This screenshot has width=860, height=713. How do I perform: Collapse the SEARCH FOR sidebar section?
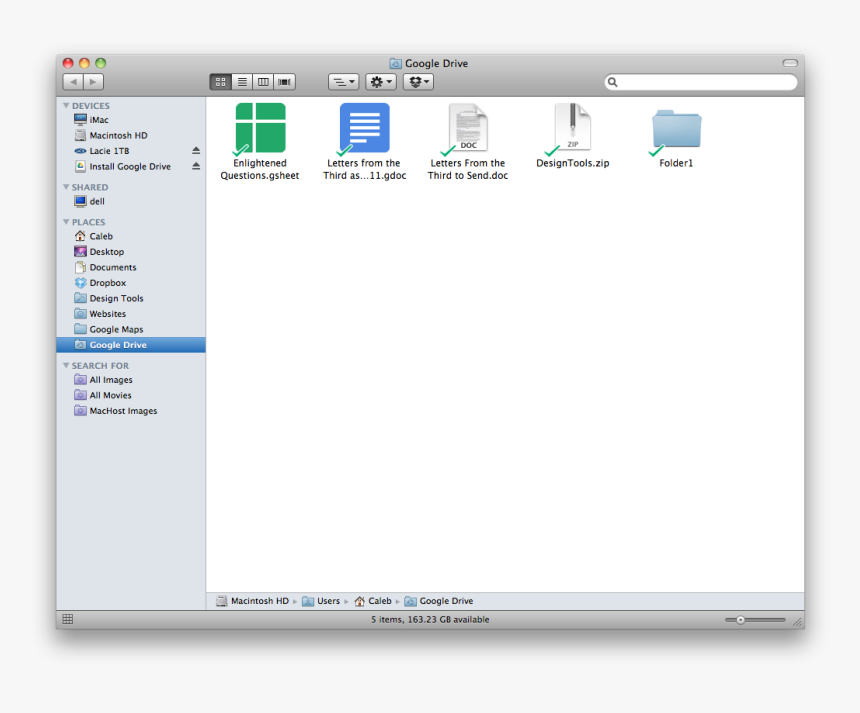tap(67, 365)
